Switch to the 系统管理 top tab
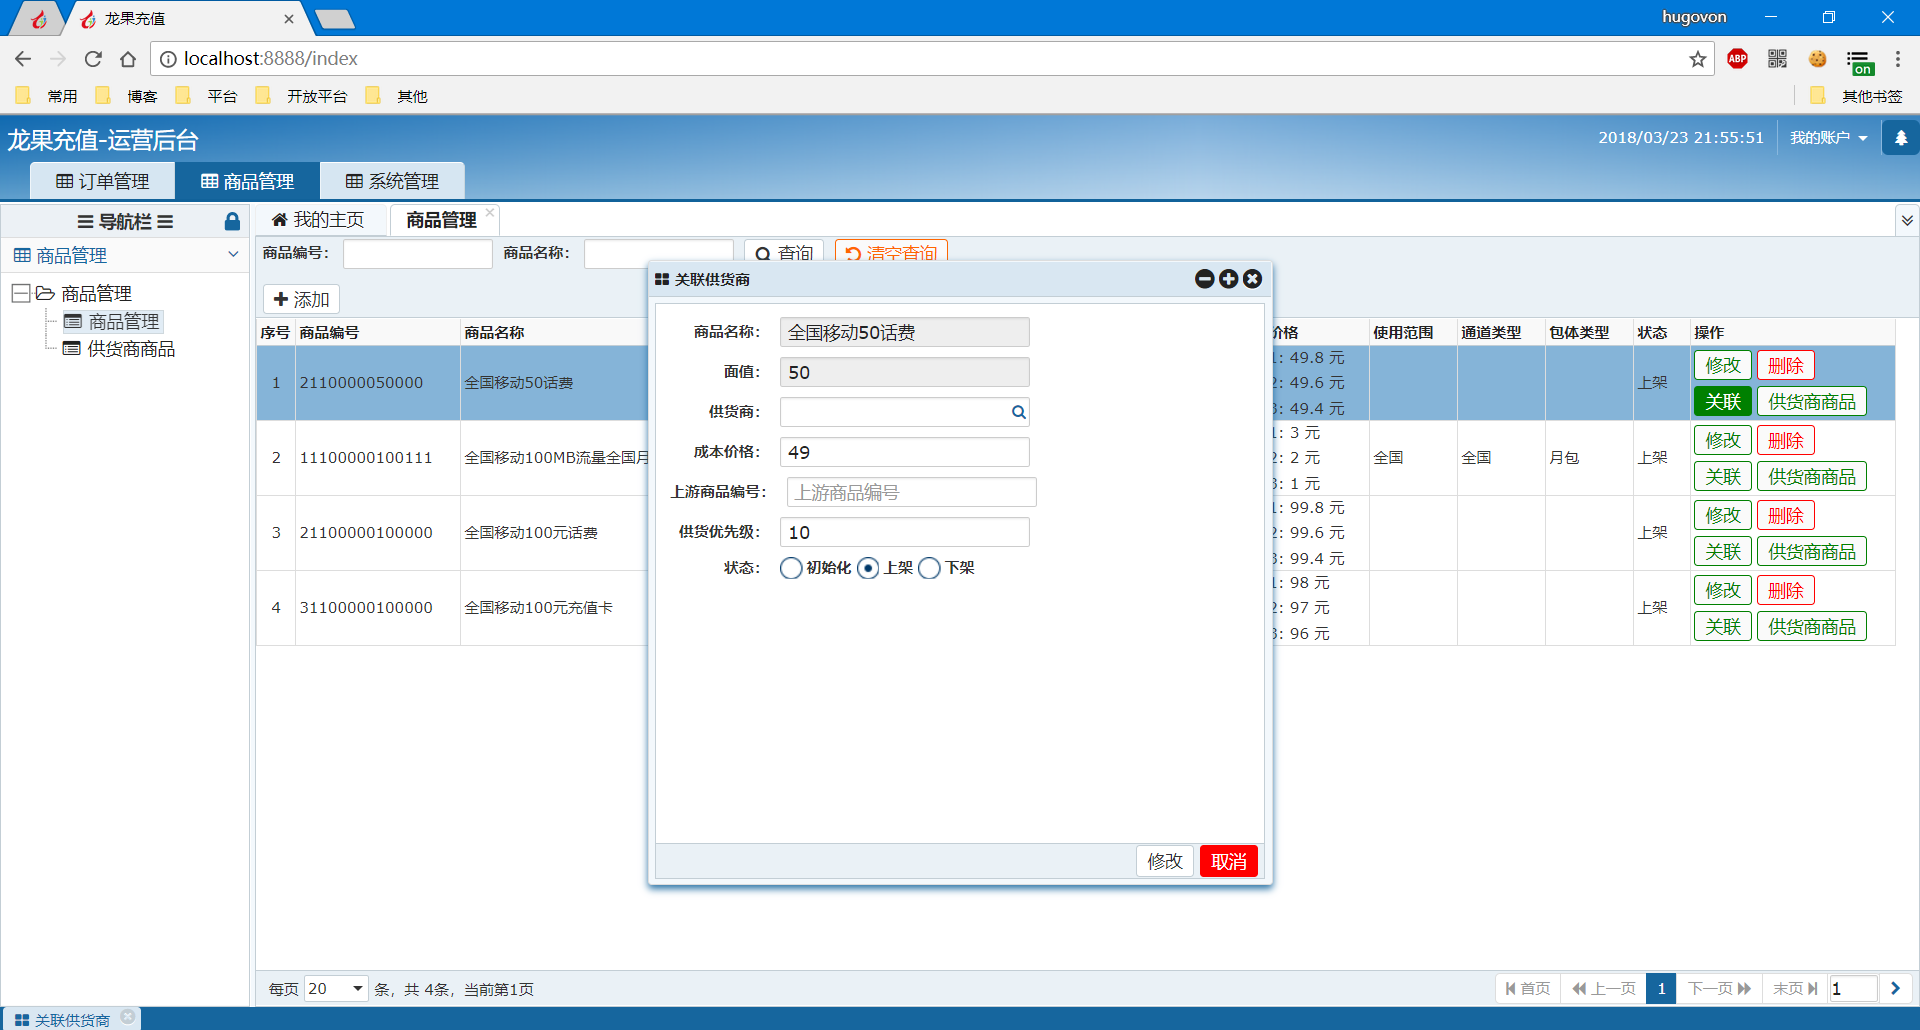 coord(393,181)
